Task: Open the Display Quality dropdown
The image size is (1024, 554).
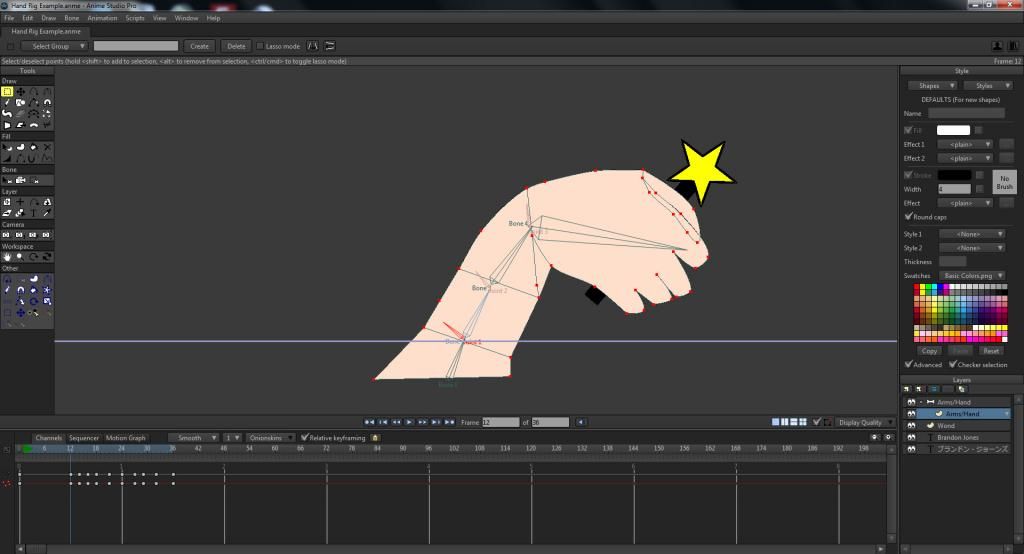Action: tap(865, 422)
